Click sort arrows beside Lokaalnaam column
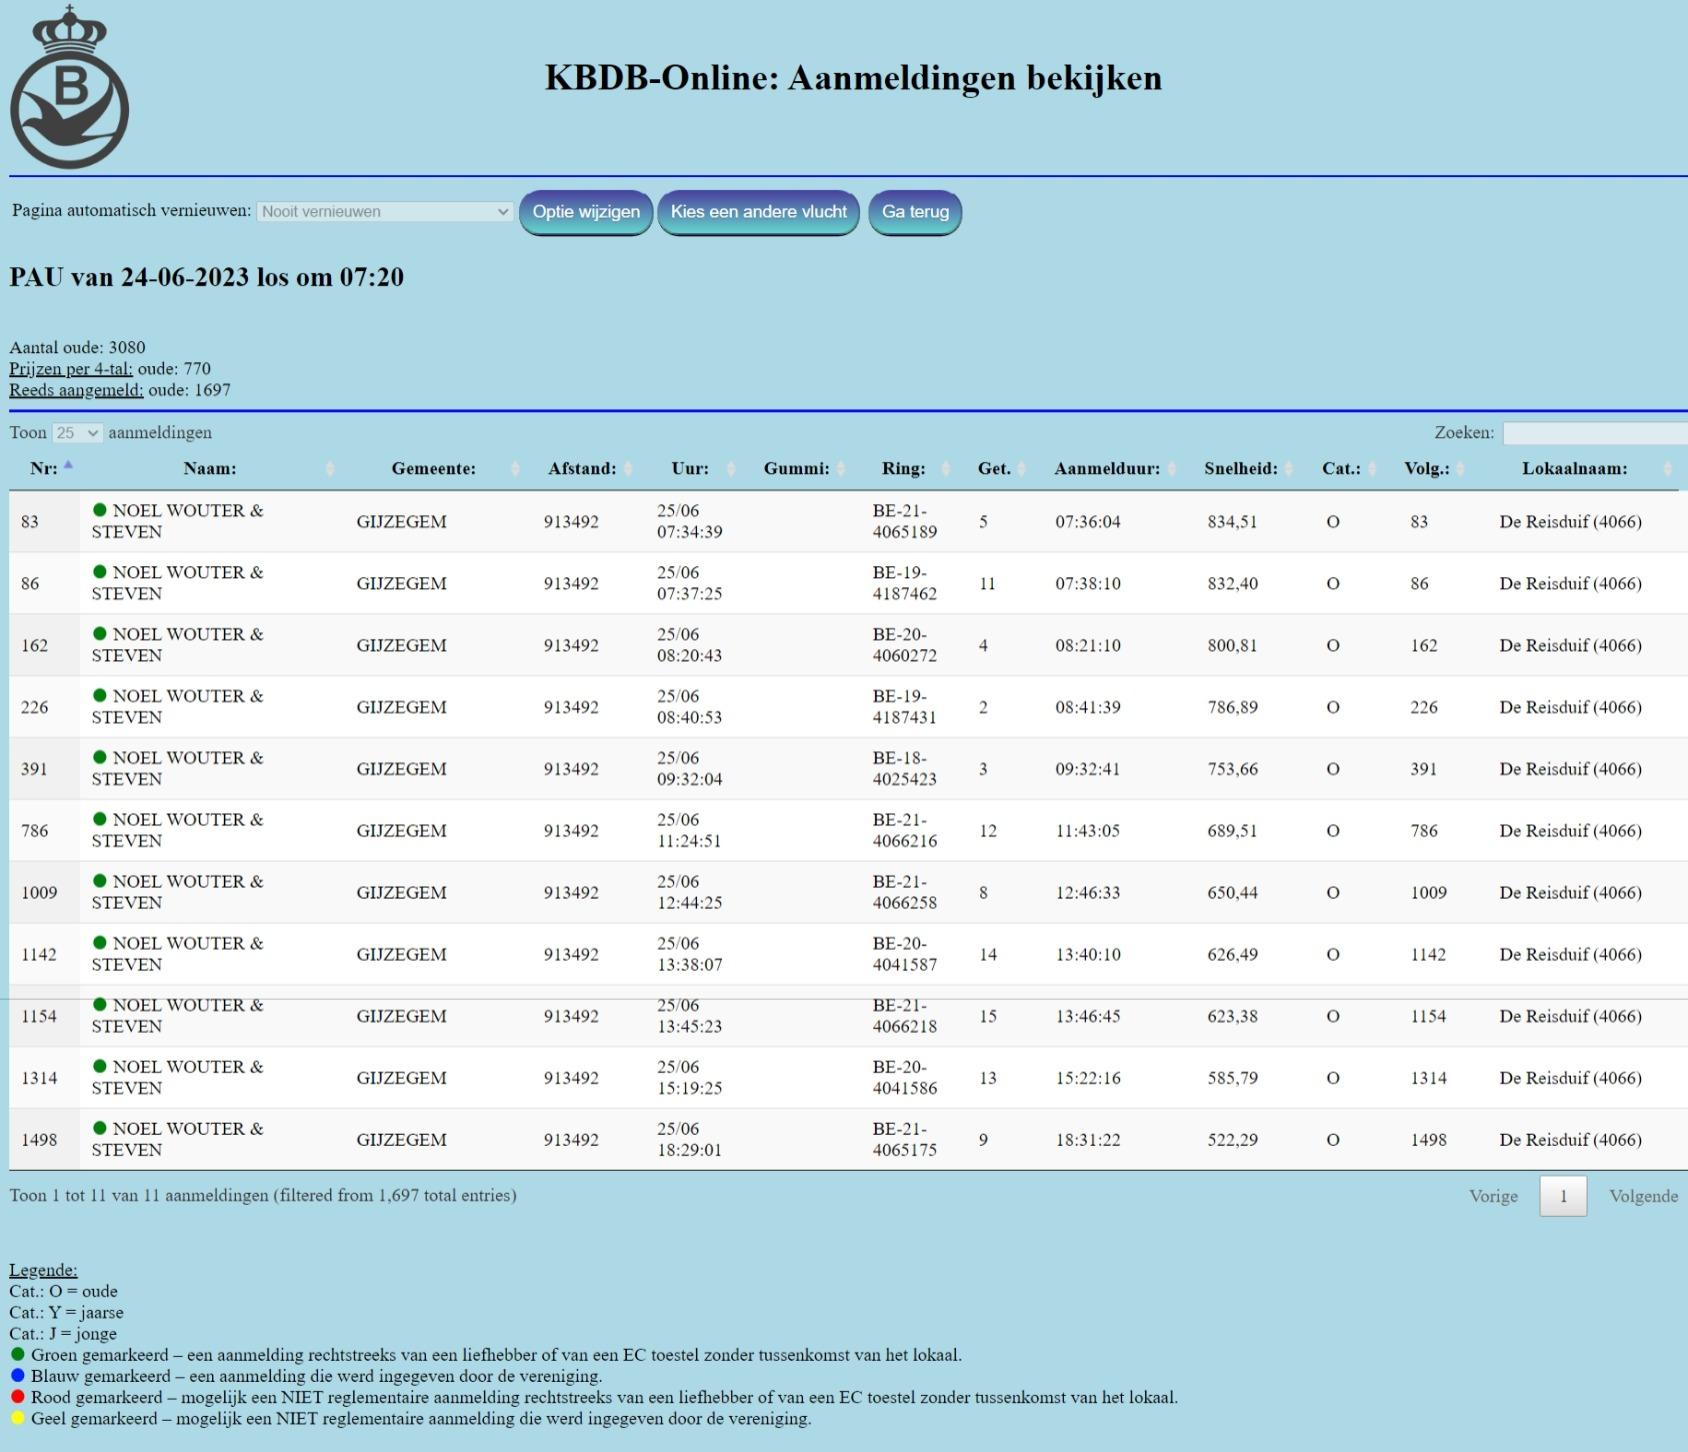The width and height of the screenshot is (1688, 1452). tap(1667, 469)
